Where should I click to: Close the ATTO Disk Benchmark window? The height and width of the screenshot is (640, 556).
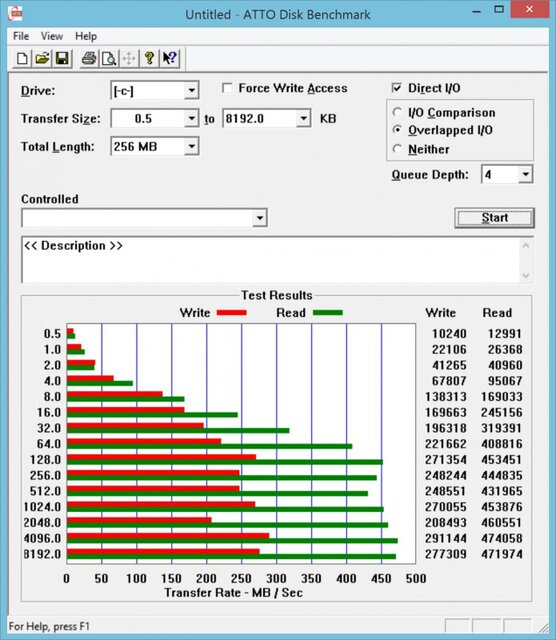point(529,9)
